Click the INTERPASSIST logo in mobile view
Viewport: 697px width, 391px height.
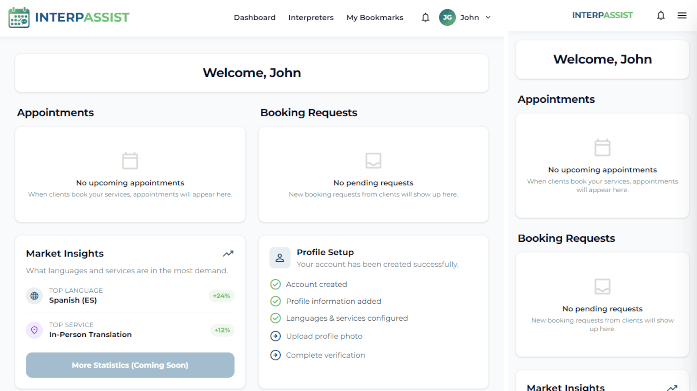click(x=602, y=15)
